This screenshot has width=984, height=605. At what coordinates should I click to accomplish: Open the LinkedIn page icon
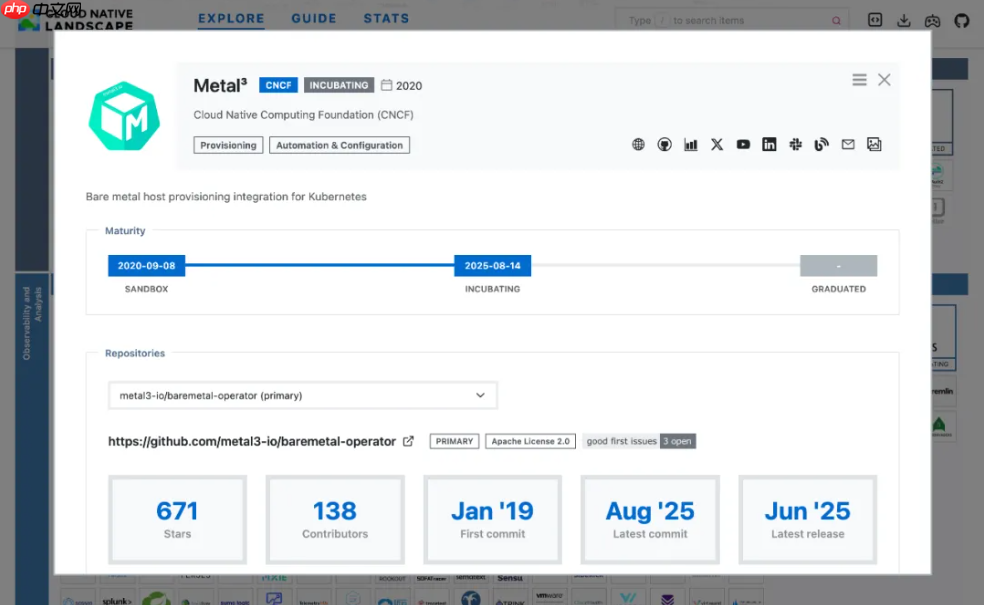click(x=769, y=145)
